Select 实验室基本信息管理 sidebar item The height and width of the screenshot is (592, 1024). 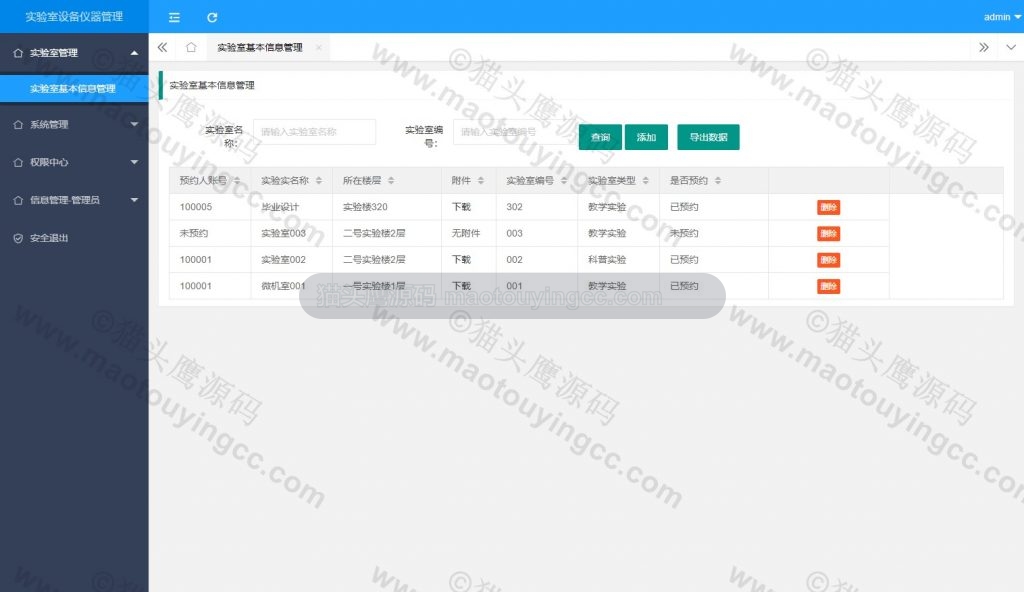click(x=74, y=88)
